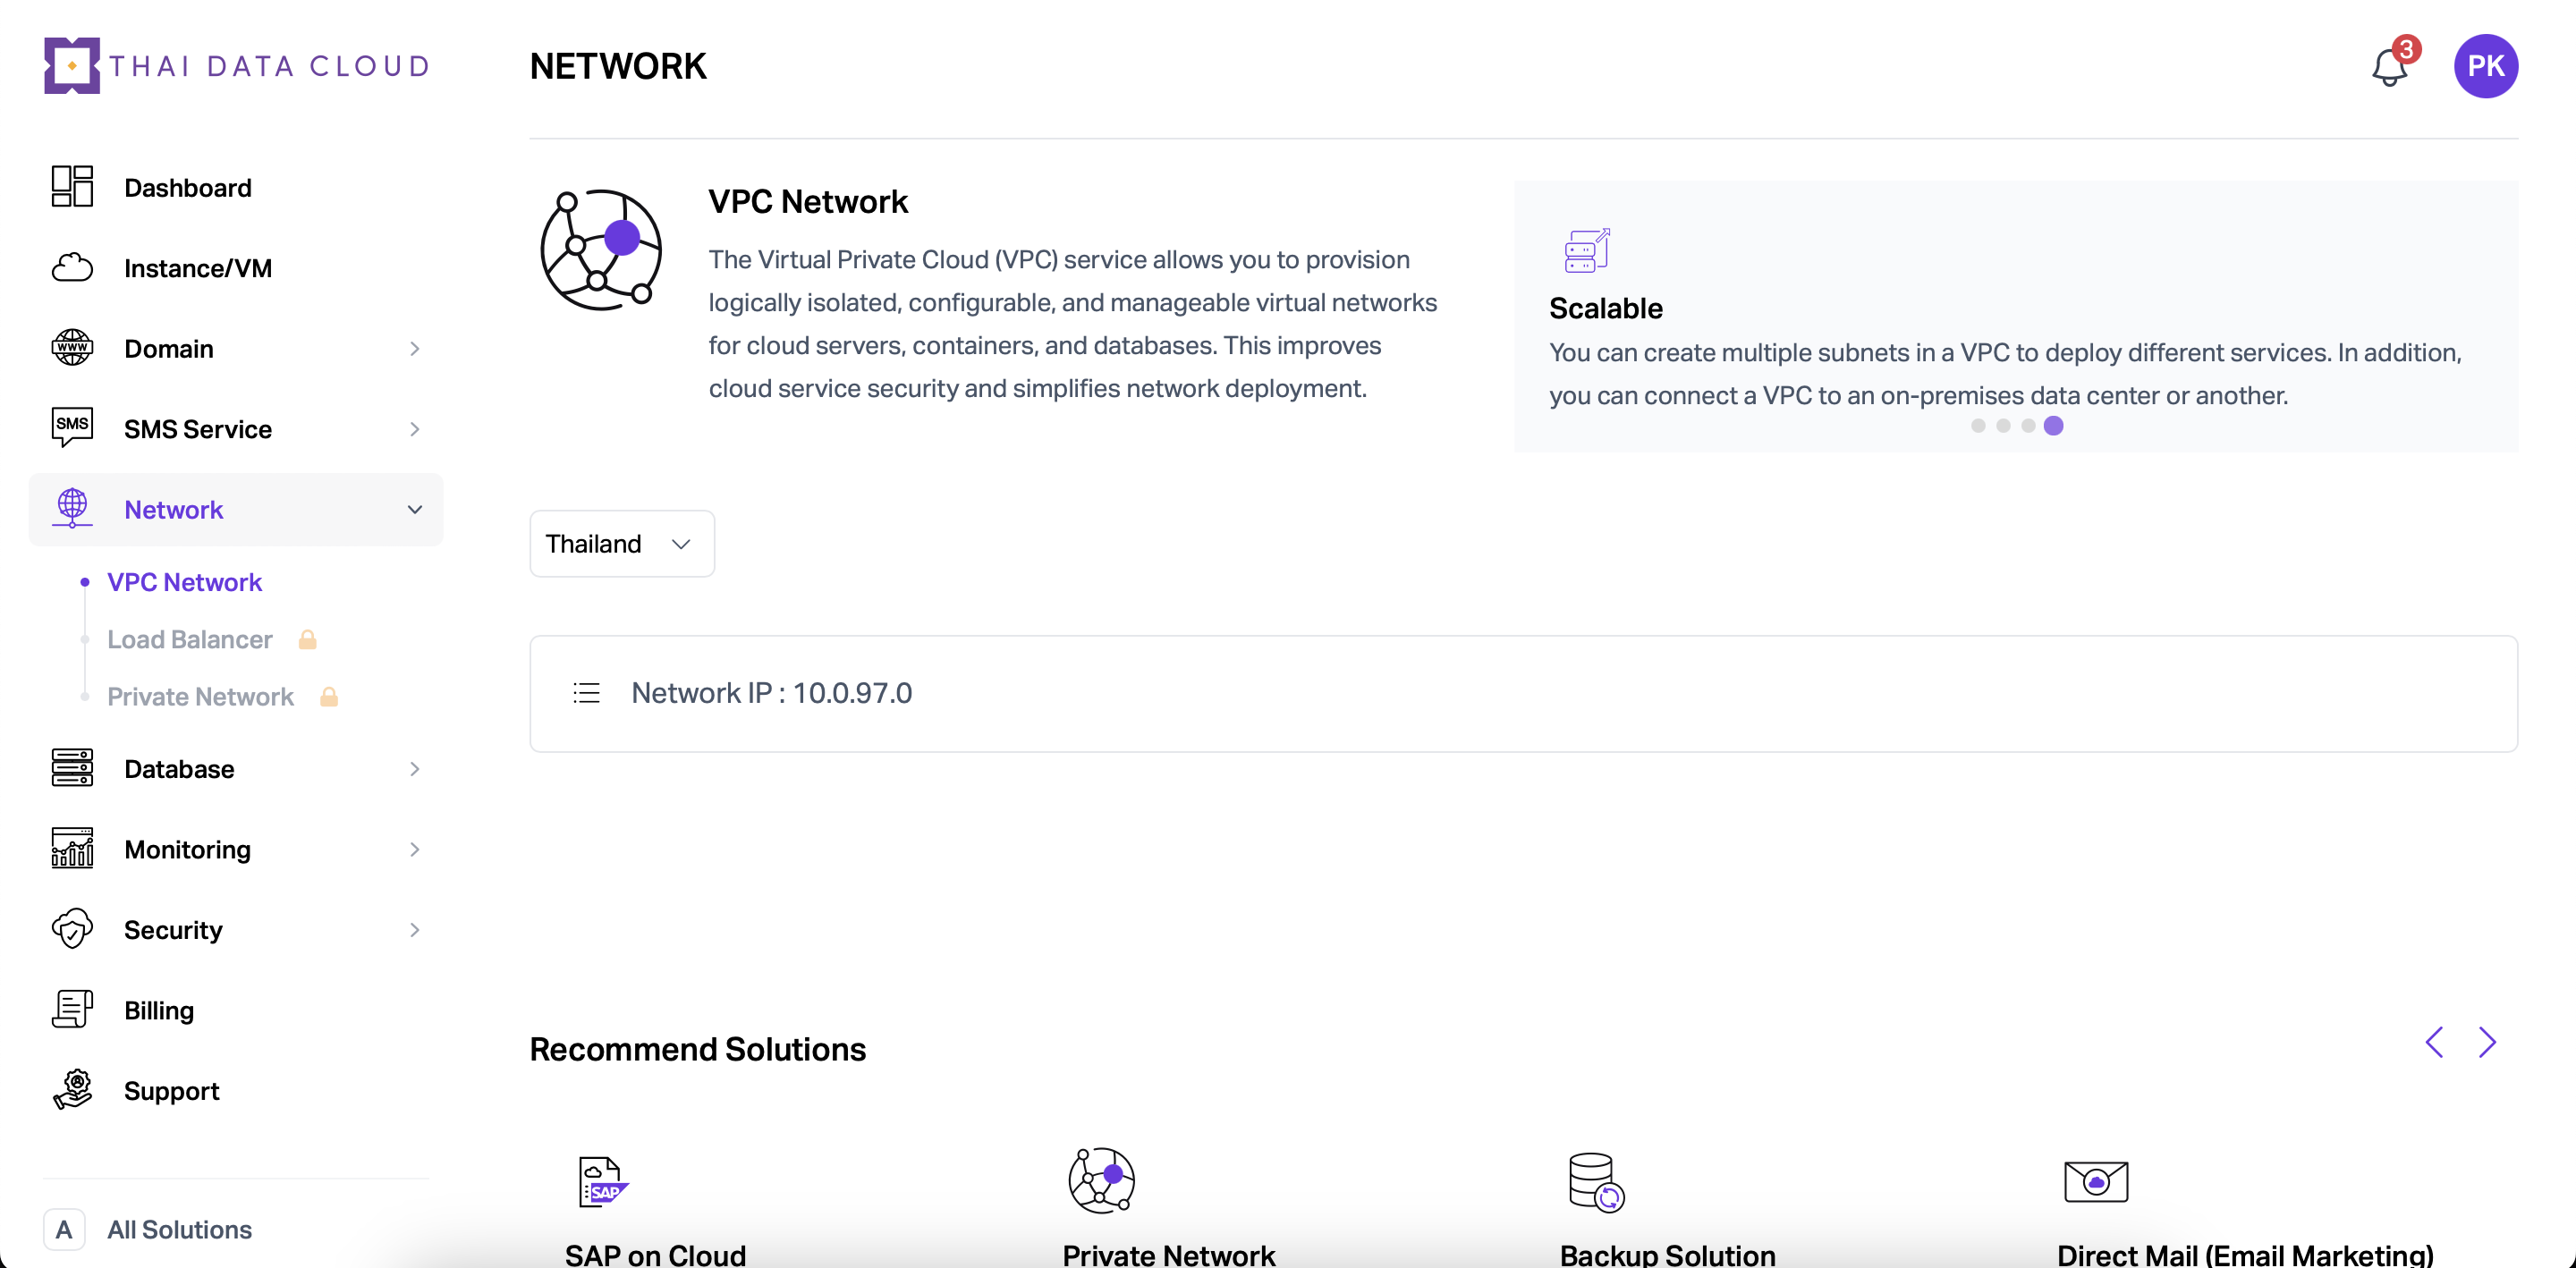Select the SAP on Cloud icon

[603, 1181]
